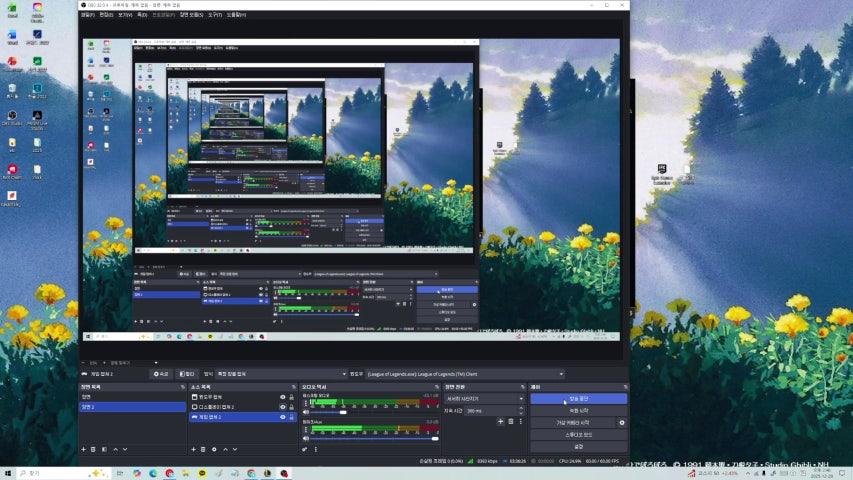Screen dimensions: 853x480
Task: Mute the desktop audio speaker icon
Action: (x=306, y=411)
